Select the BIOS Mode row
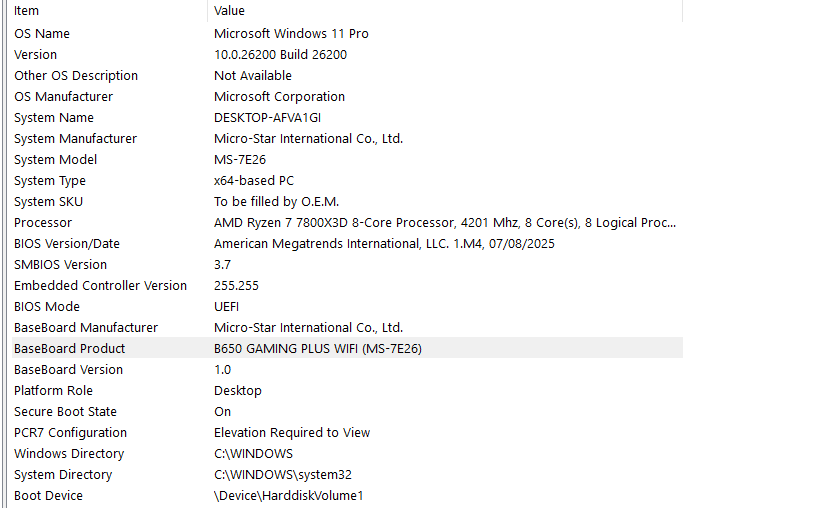This screenshot has width=815, height=508. pos(47,307)
